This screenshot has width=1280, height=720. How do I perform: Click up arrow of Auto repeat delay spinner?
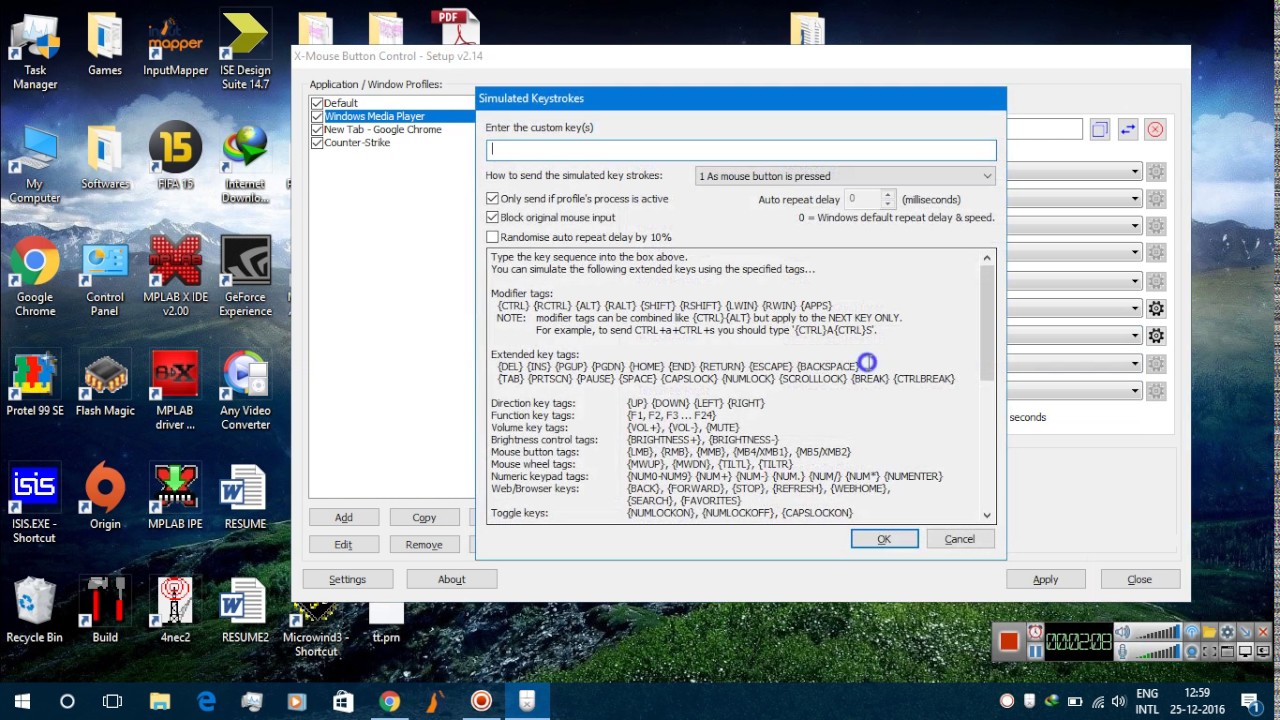(887, 195)
